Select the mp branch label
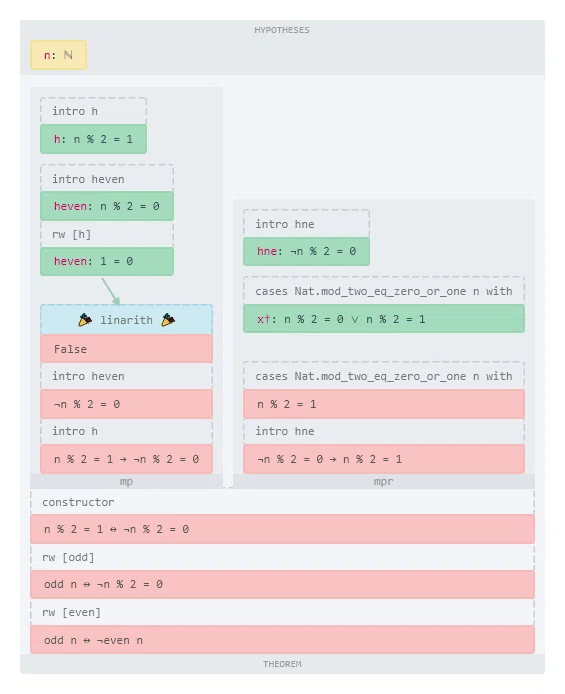 127,481
